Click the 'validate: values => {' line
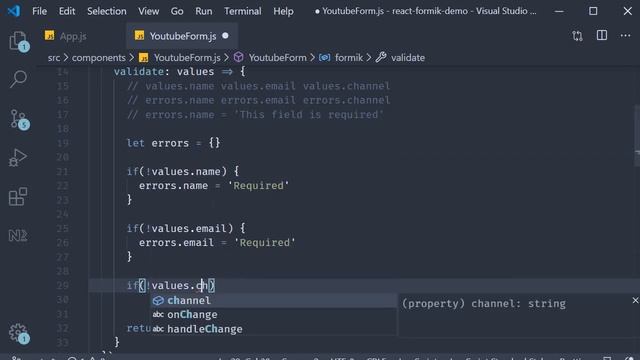640x360 pixels. (x=180, y=71)
